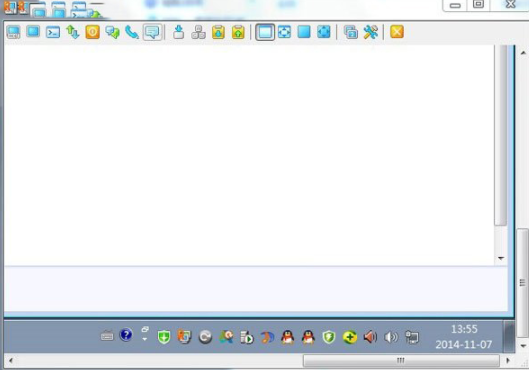Screen dimensions: 529x370
Task: Expand hidden tray icons arrow
Action: click(145, 334)
